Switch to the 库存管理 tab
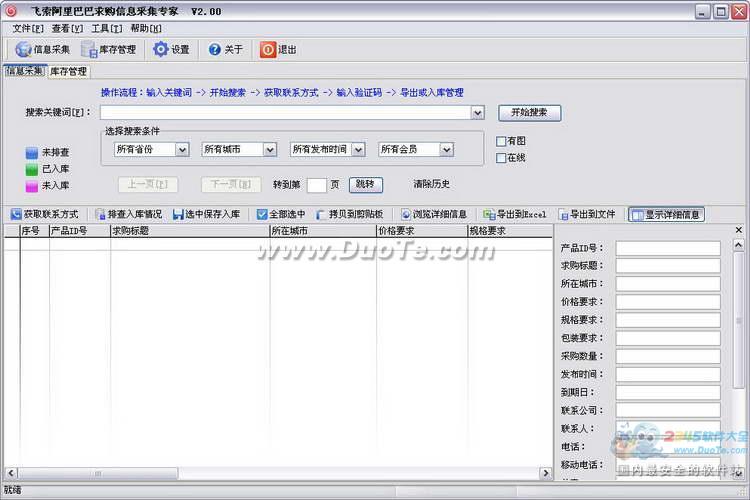 68,71
